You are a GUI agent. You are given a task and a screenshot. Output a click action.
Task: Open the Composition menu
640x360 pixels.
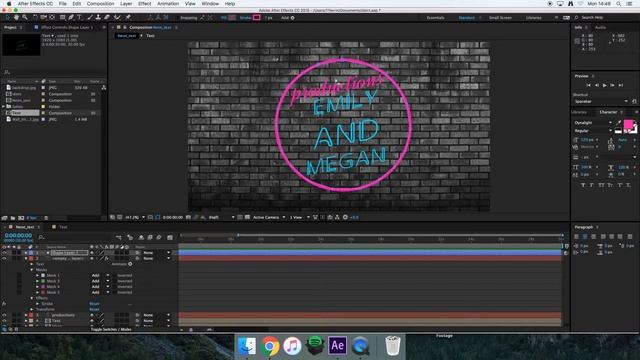click(x=100, y=4)
